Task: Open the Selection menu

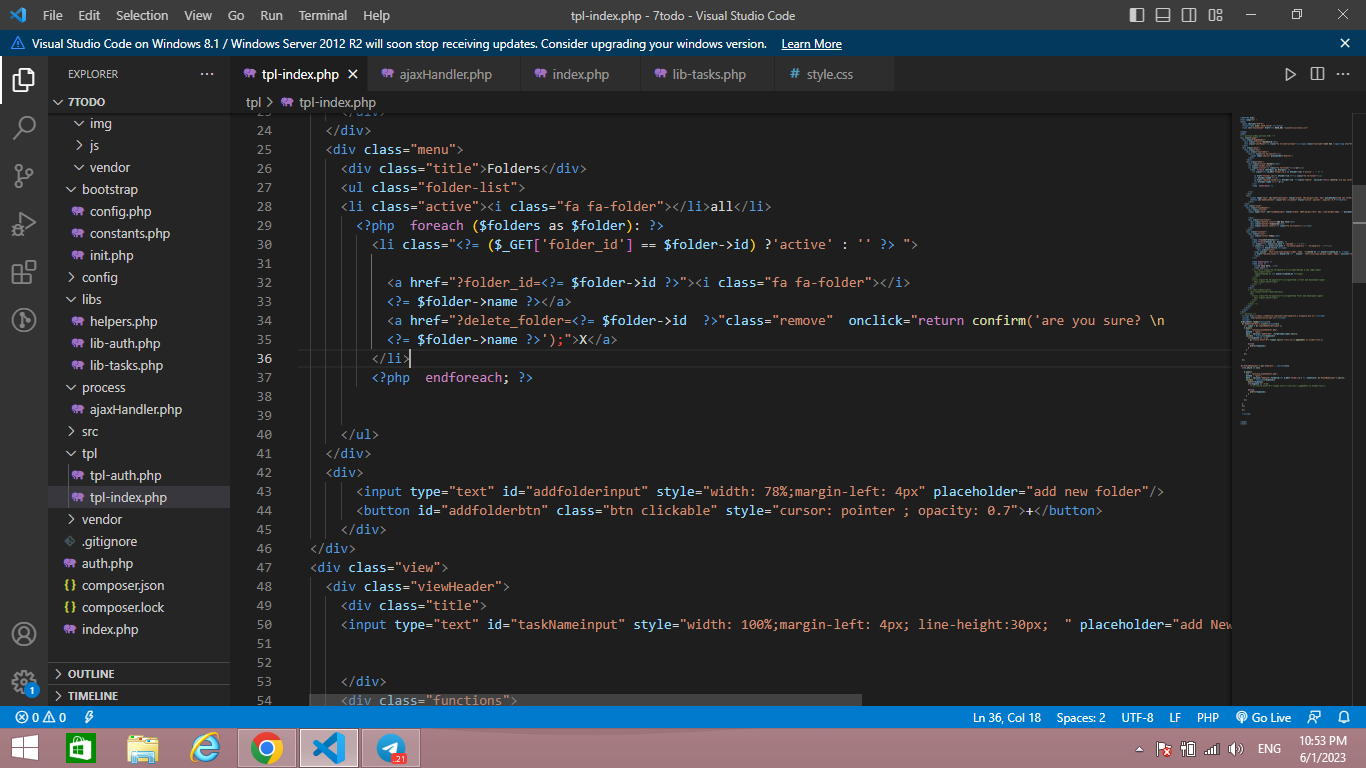Action: 142,15
